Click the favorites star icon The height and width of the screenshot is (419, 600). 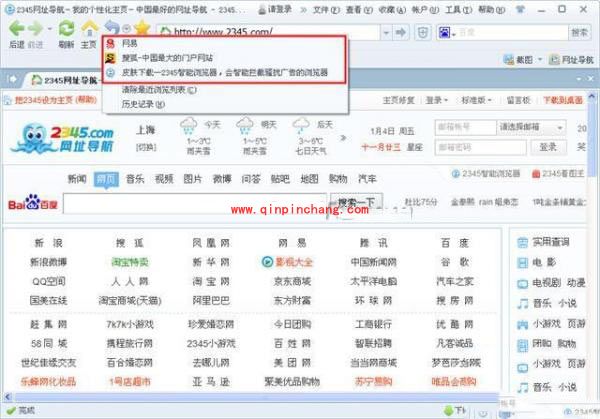[142, 27]
